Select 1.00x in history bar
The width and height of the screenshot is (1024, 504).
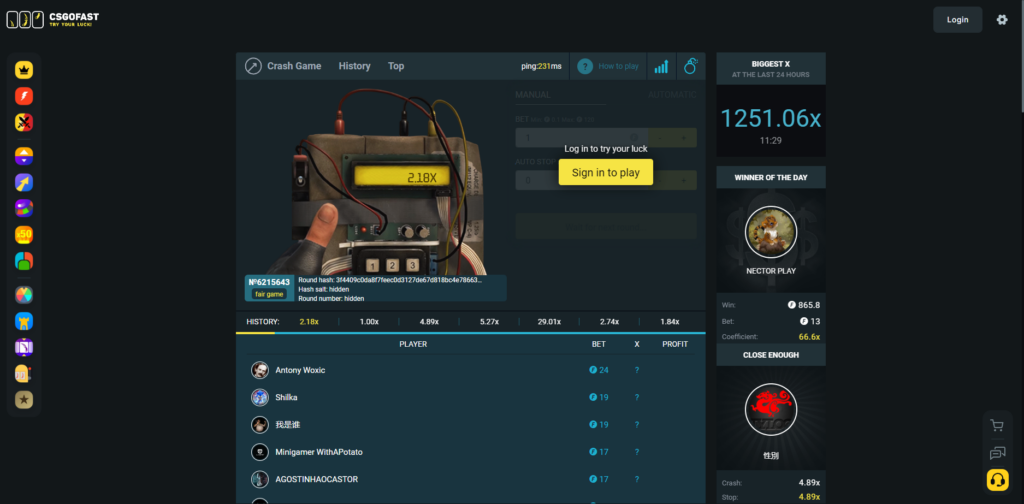369,322
